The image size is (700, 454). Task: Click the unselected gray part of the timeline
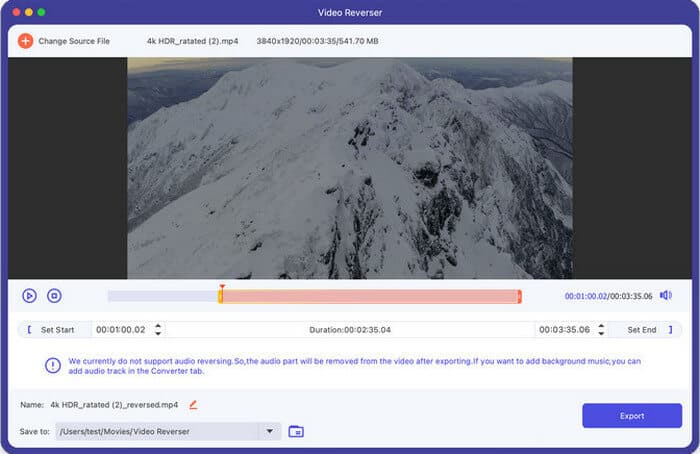click(162, 296)
